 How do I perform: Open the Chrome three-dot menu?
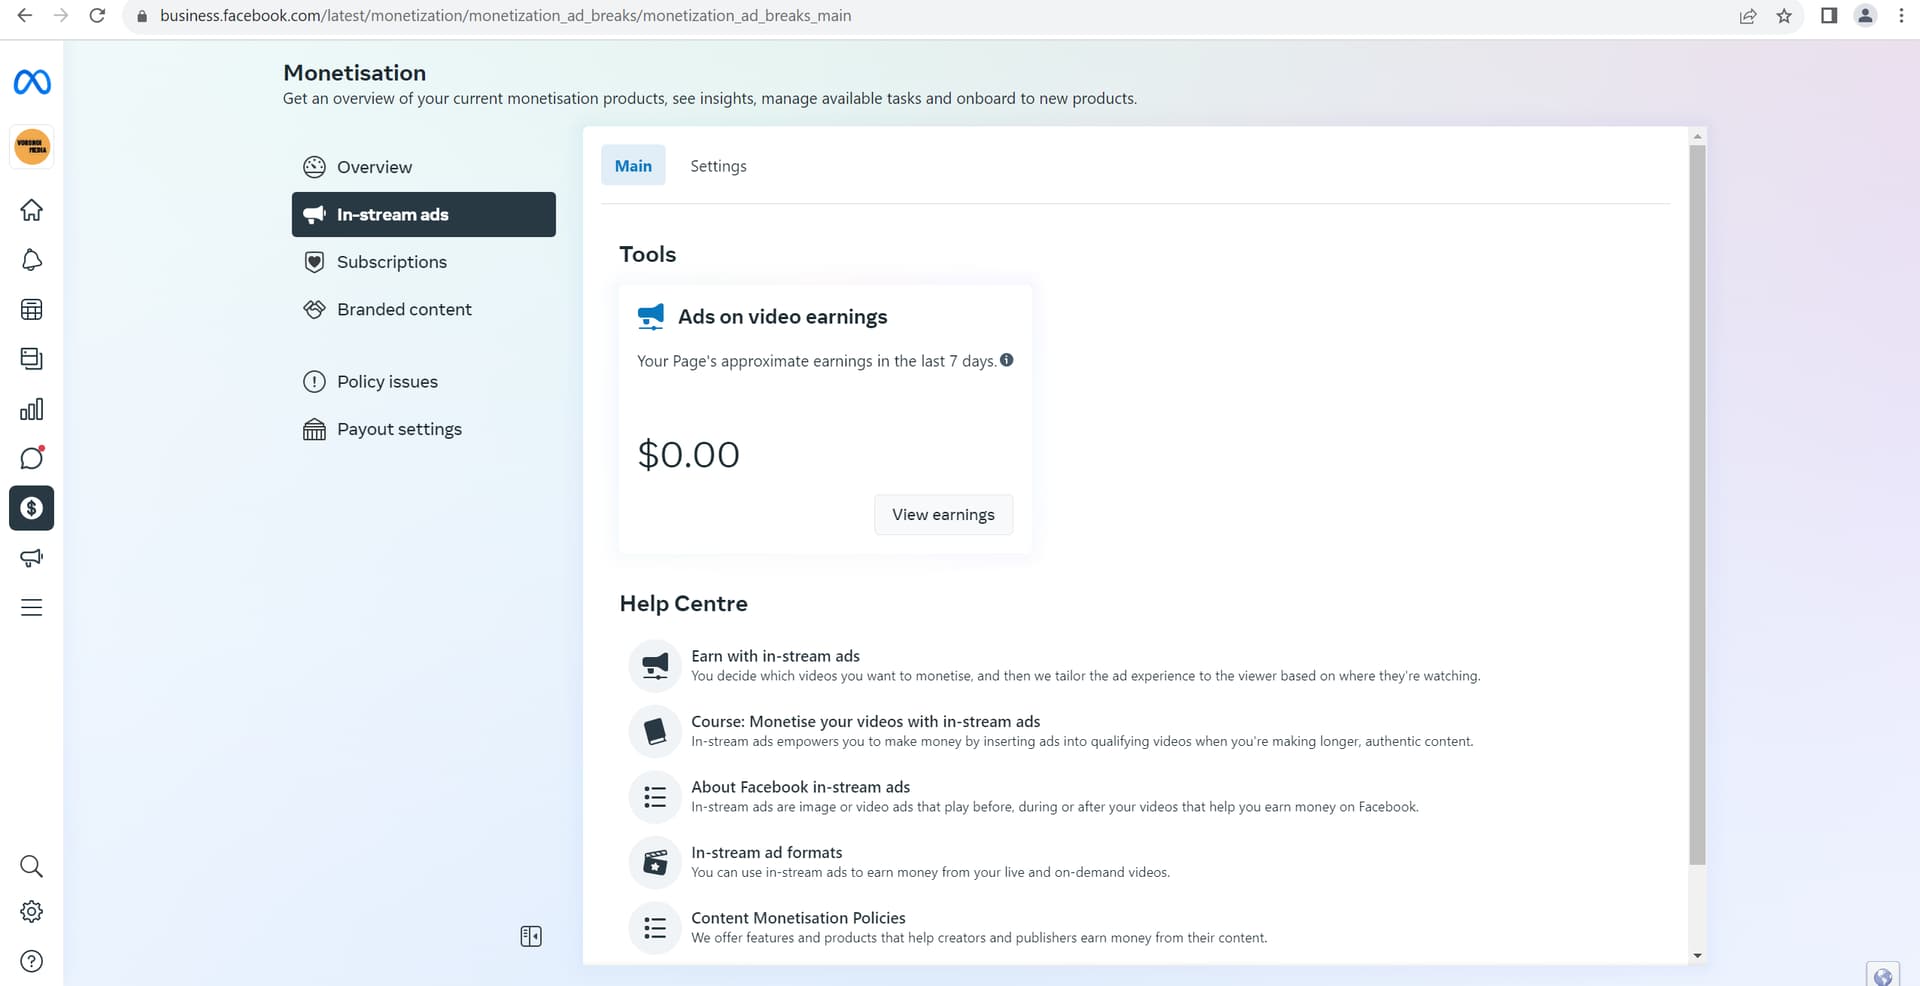[x=1901, y=16]
